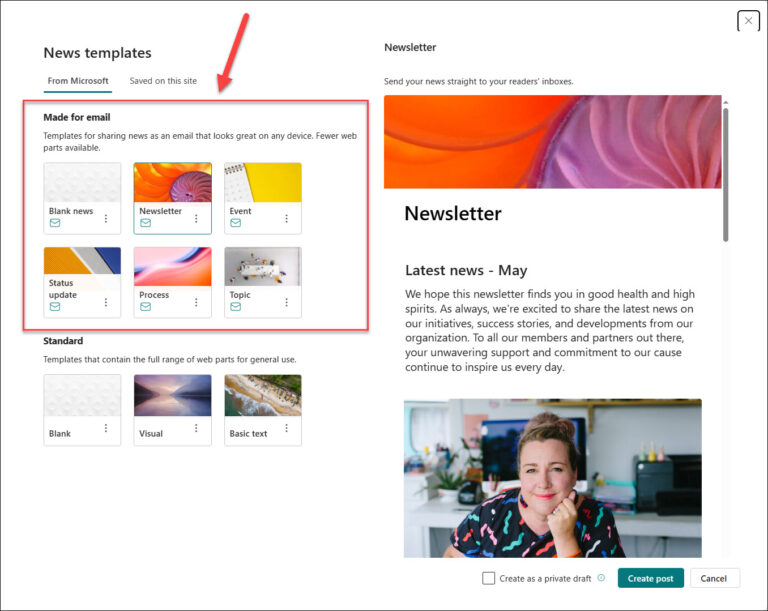Click the email icon on Newsletter card
768x611 pixels.
click(145, 223)
